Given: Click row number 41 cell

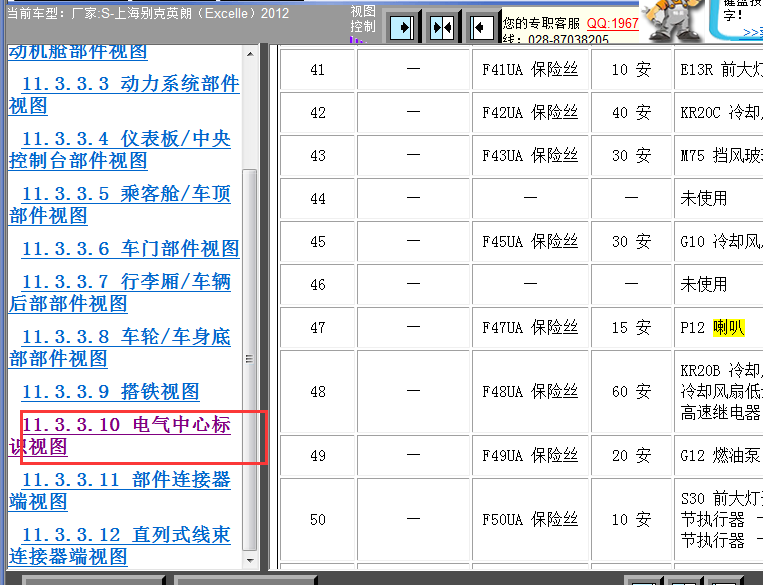Looking at the screenshot, I should click(x=318, y=70).
